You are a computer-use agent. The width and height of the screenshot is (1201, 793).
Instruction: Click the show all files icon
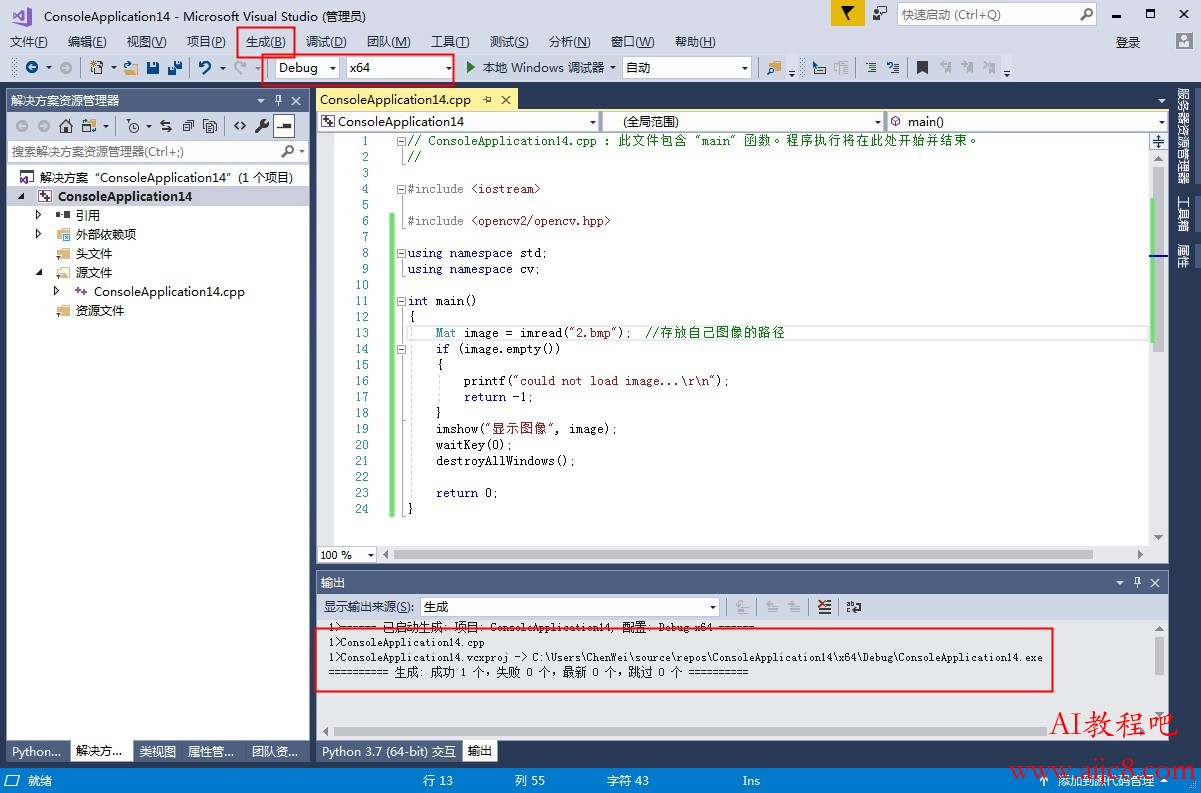[x=210, y=126]
